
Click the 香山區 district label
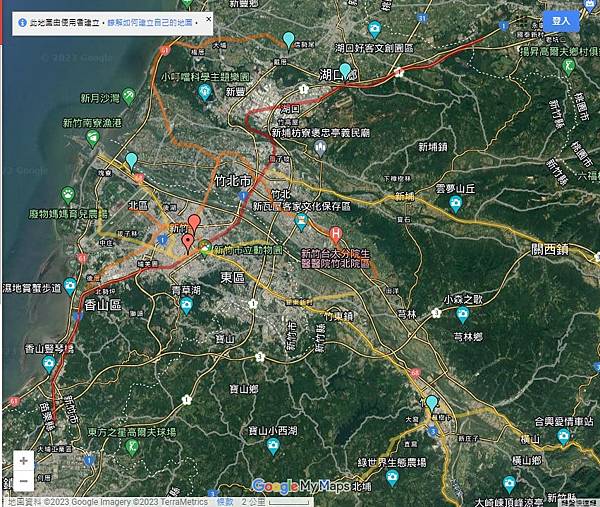pyautogui.click(x=103, y=305)
